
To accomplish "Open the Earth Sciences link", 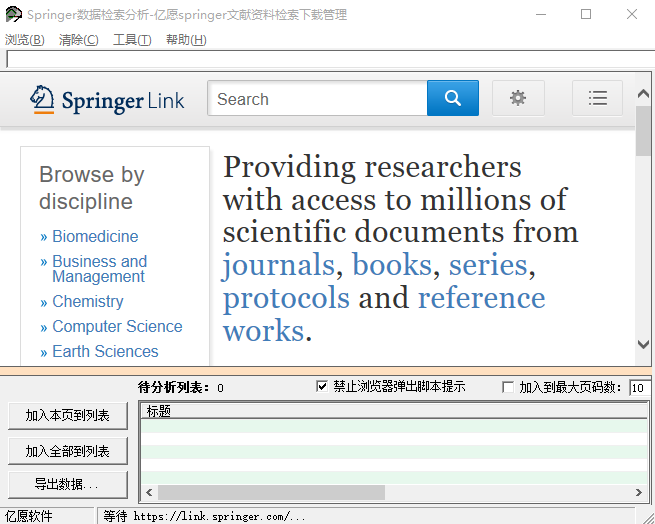I will pyautogui.click(x=105, y=351).
